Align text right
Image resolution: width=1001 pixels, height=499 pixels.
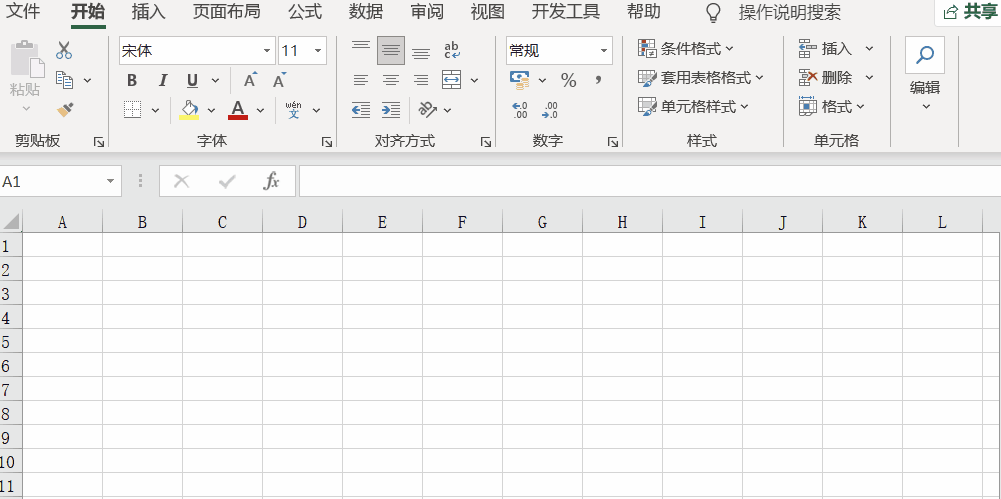coord(421,80)
